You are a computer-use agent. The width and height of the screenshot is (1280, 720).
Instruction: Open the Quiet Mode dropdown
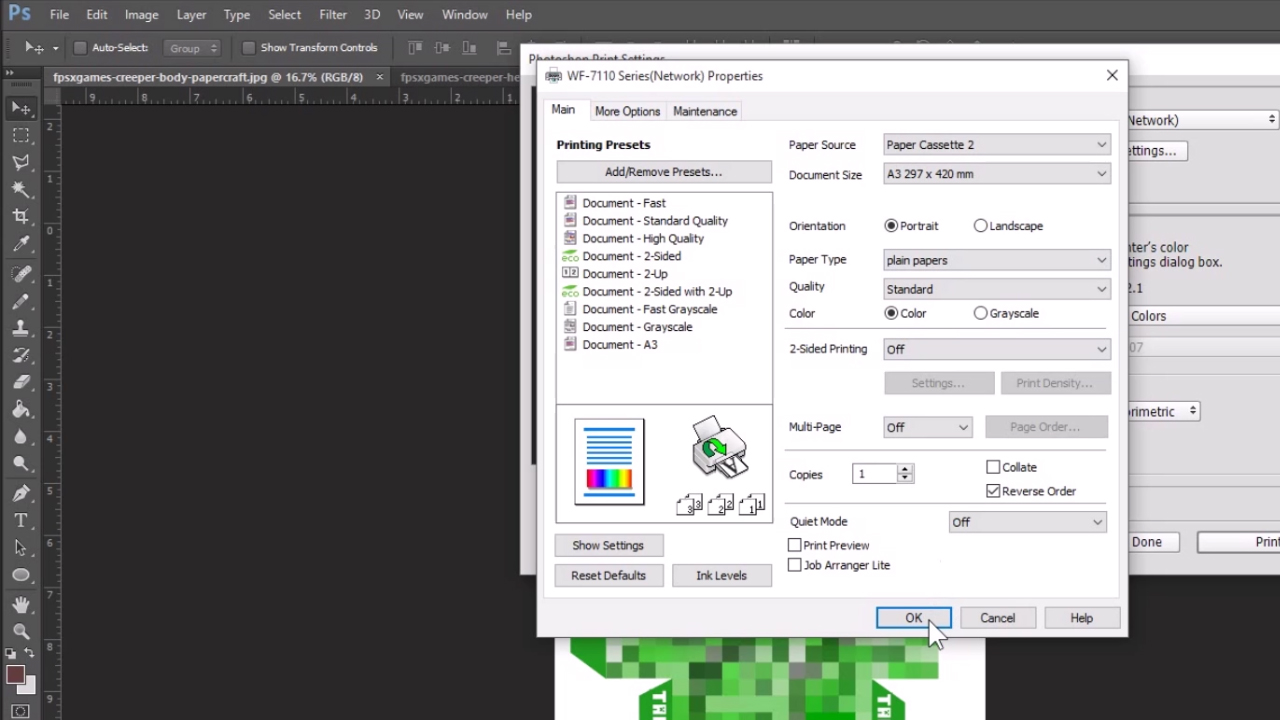click(x=1027, y=522)
